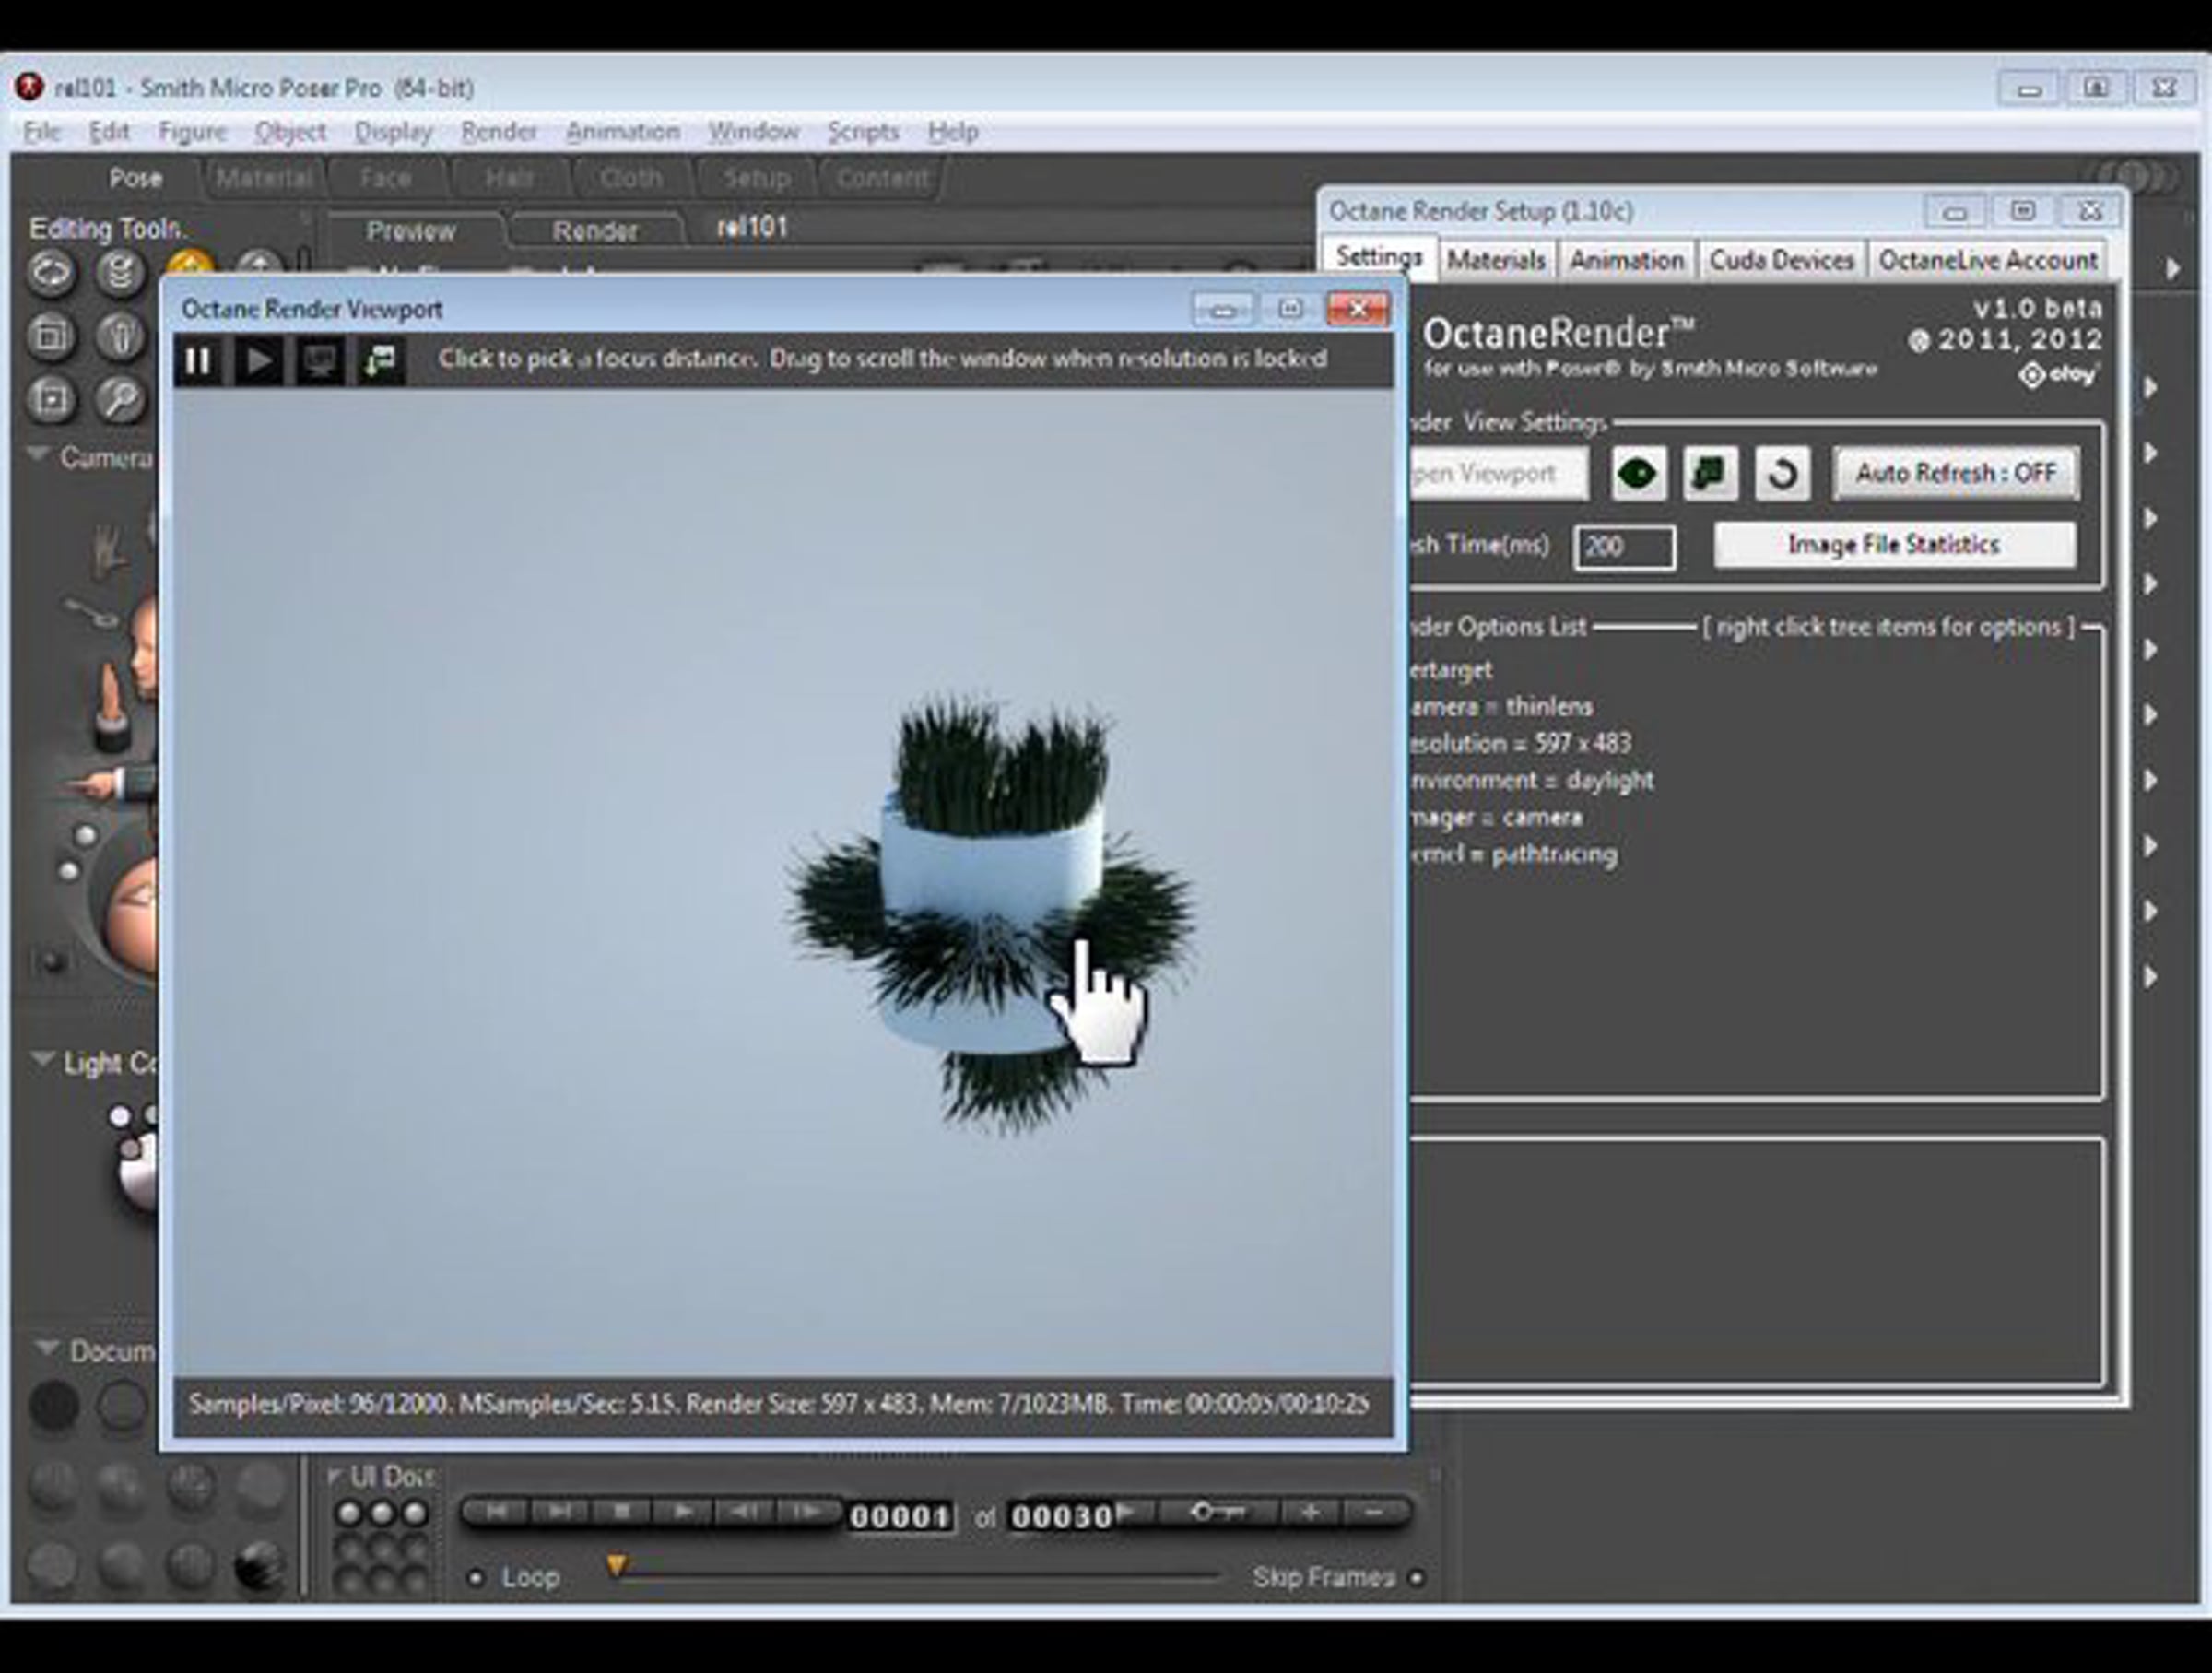Open the Figure menu

point(192,131)
